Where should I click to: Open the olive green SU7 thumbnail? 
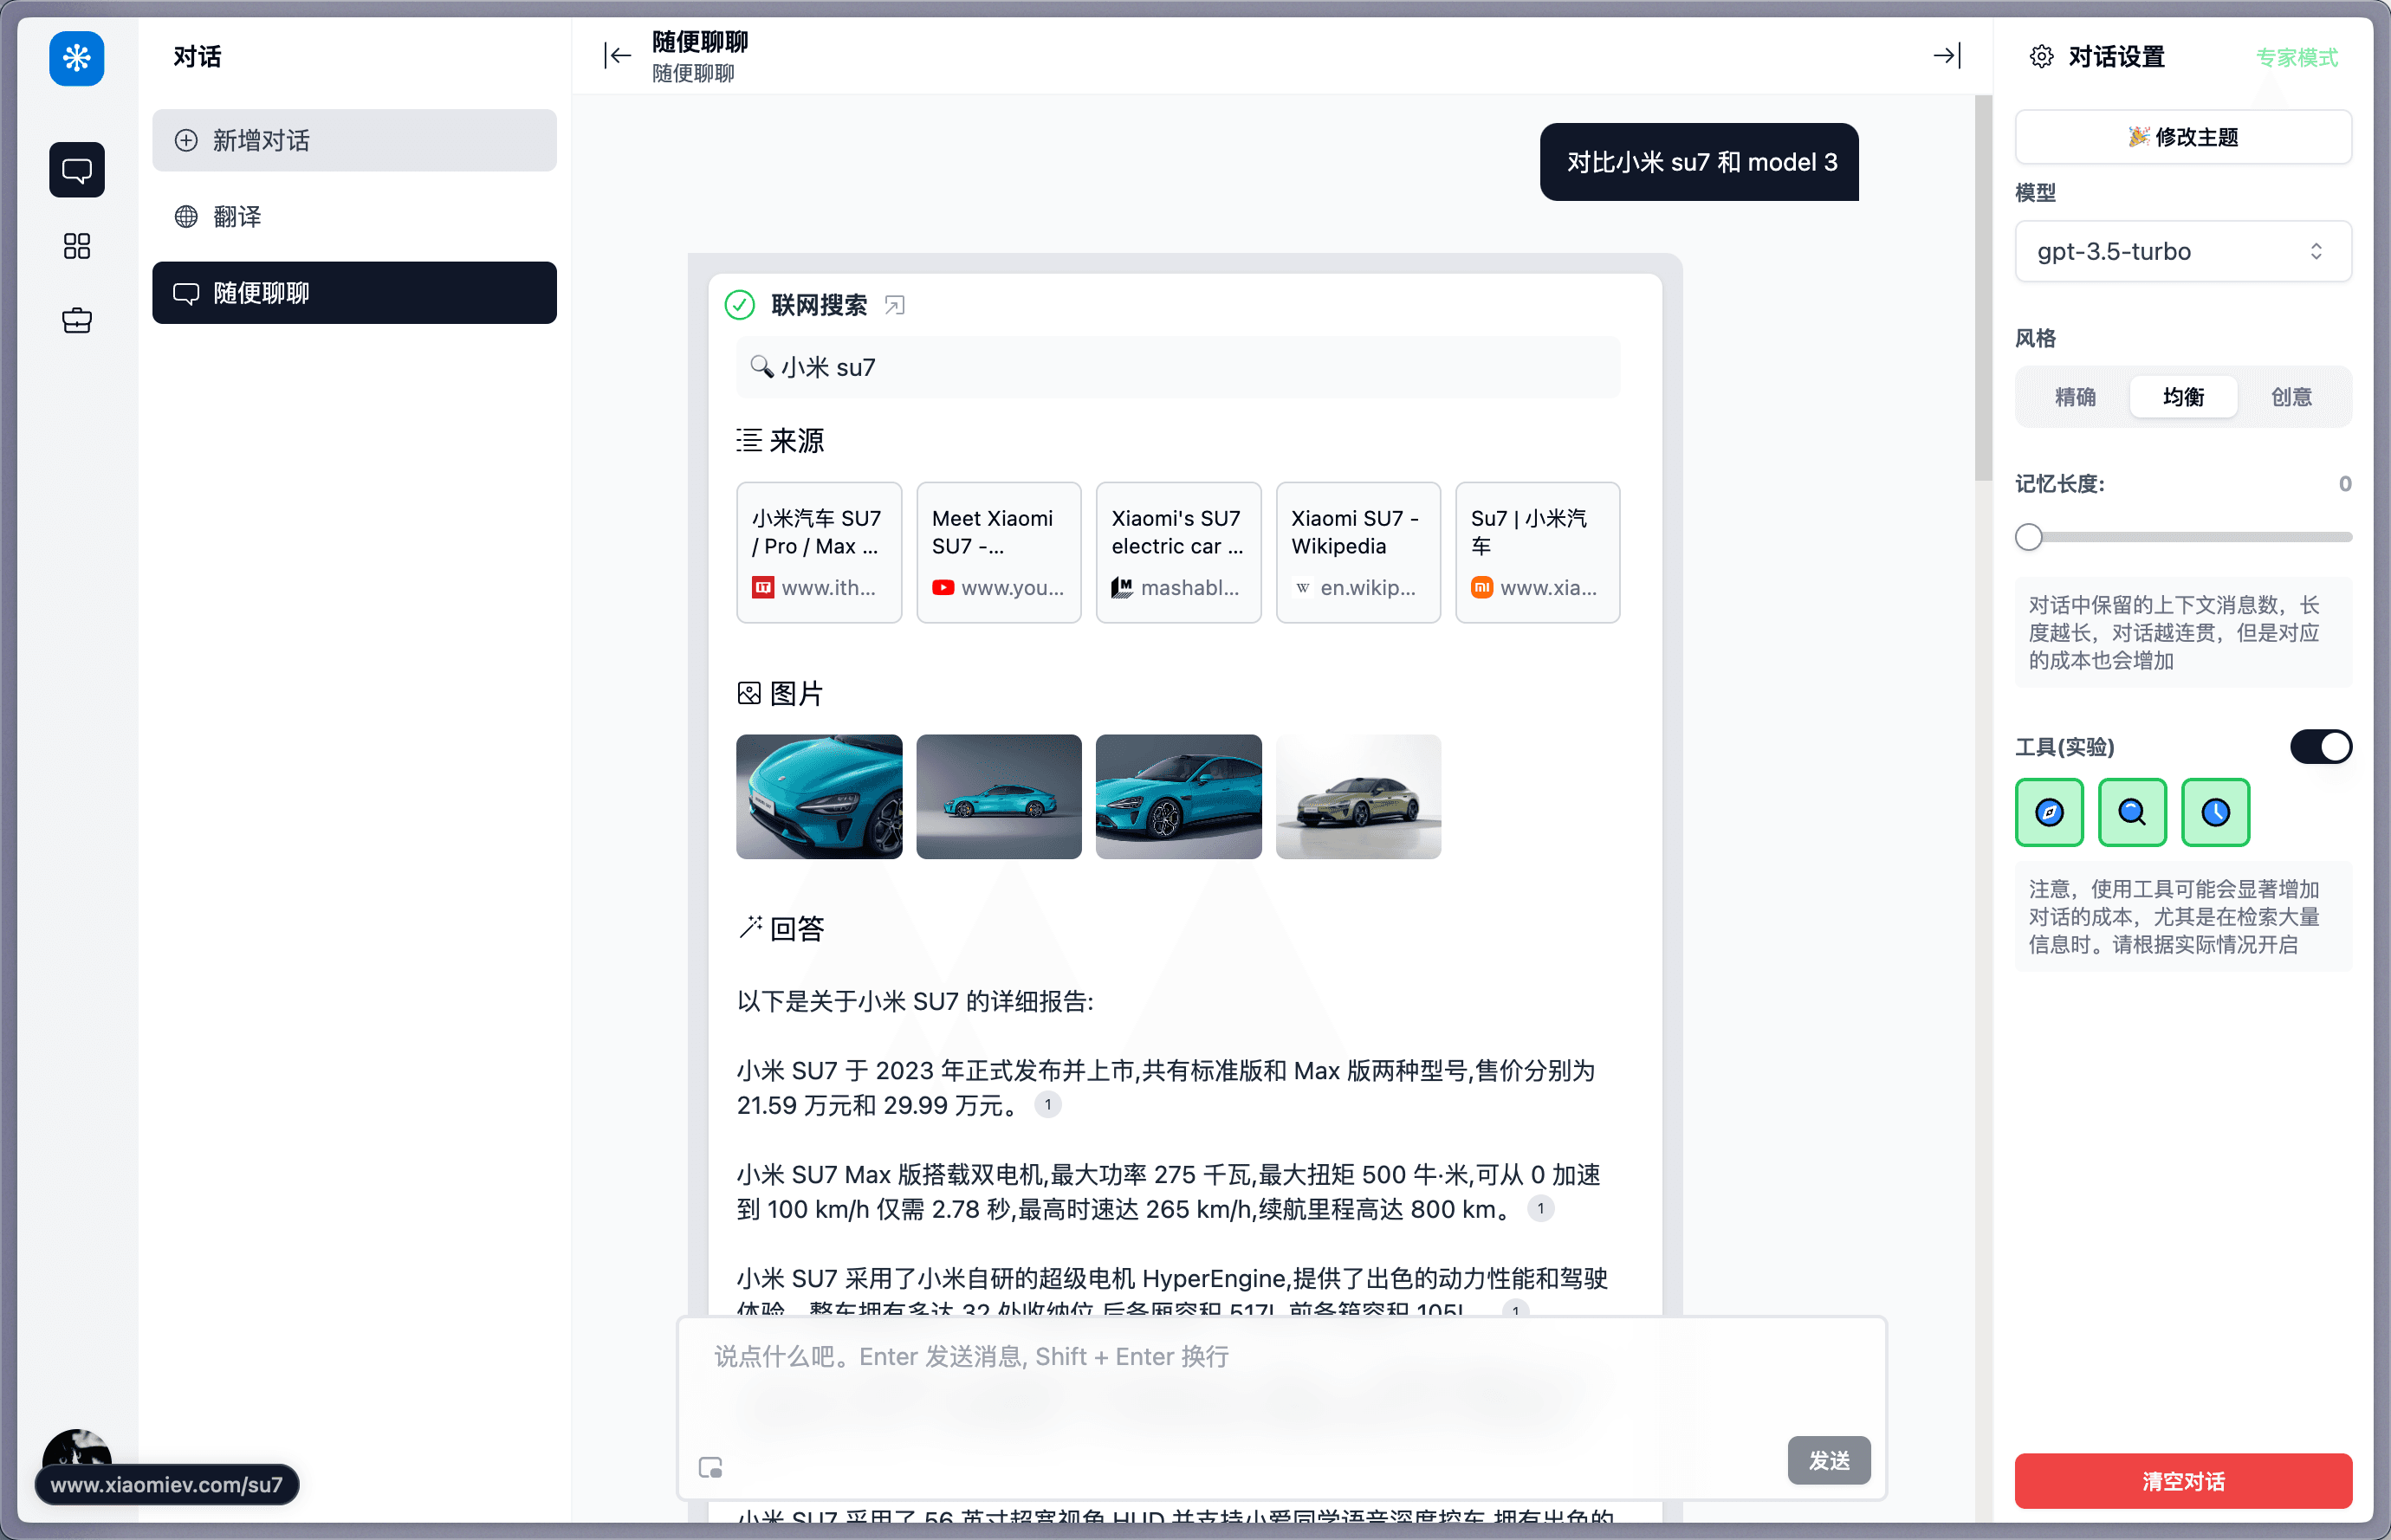(x=1358, y=796)
